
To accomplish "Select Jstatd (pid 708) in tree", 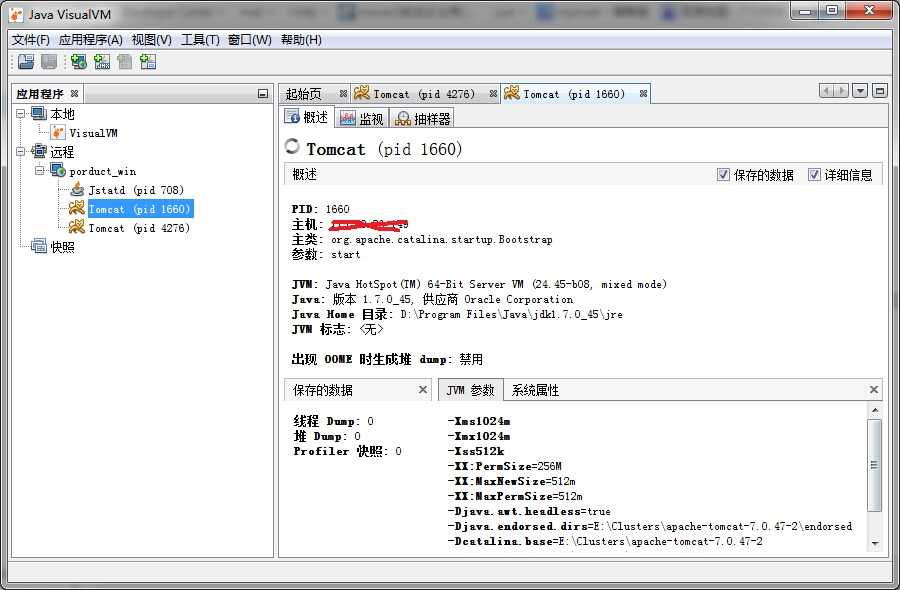I will (x=136, y=190).
